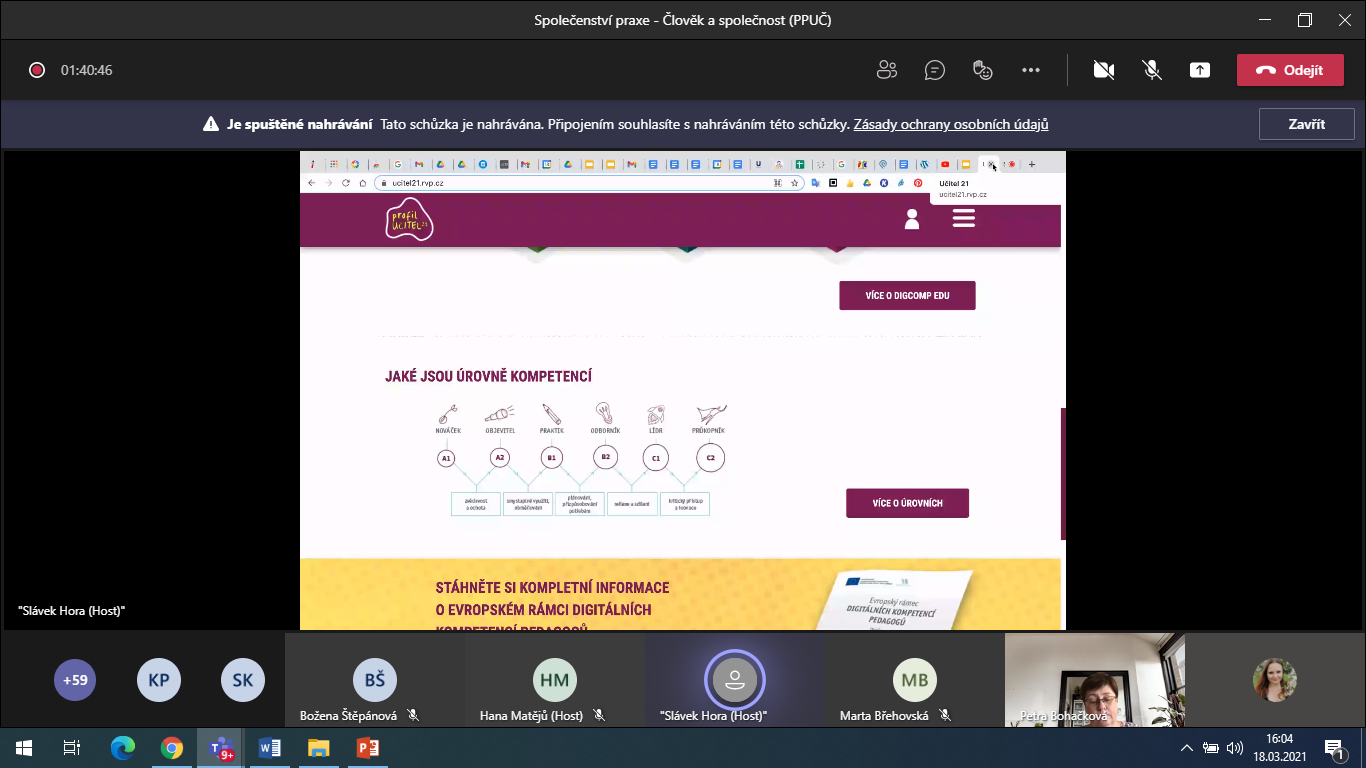This screenshot has height=768, width=1366.
Task: Open the system volume control
Action: [1234, 748]
